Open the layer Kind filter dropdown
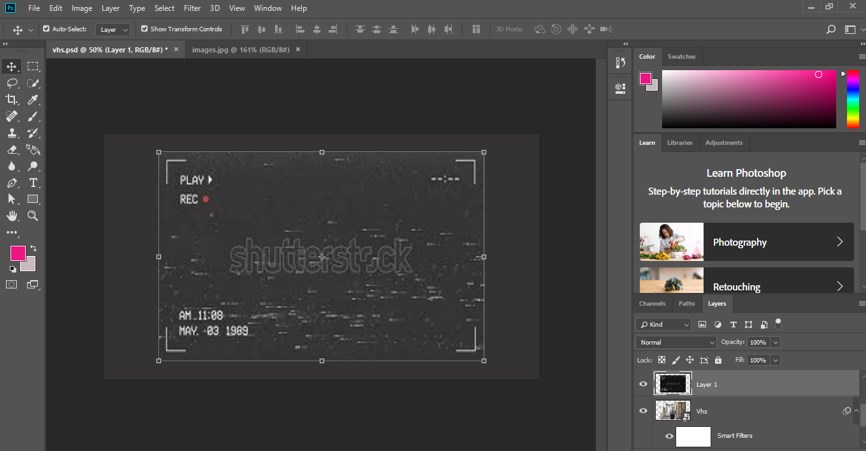866x451 pixels. (664, 325)
